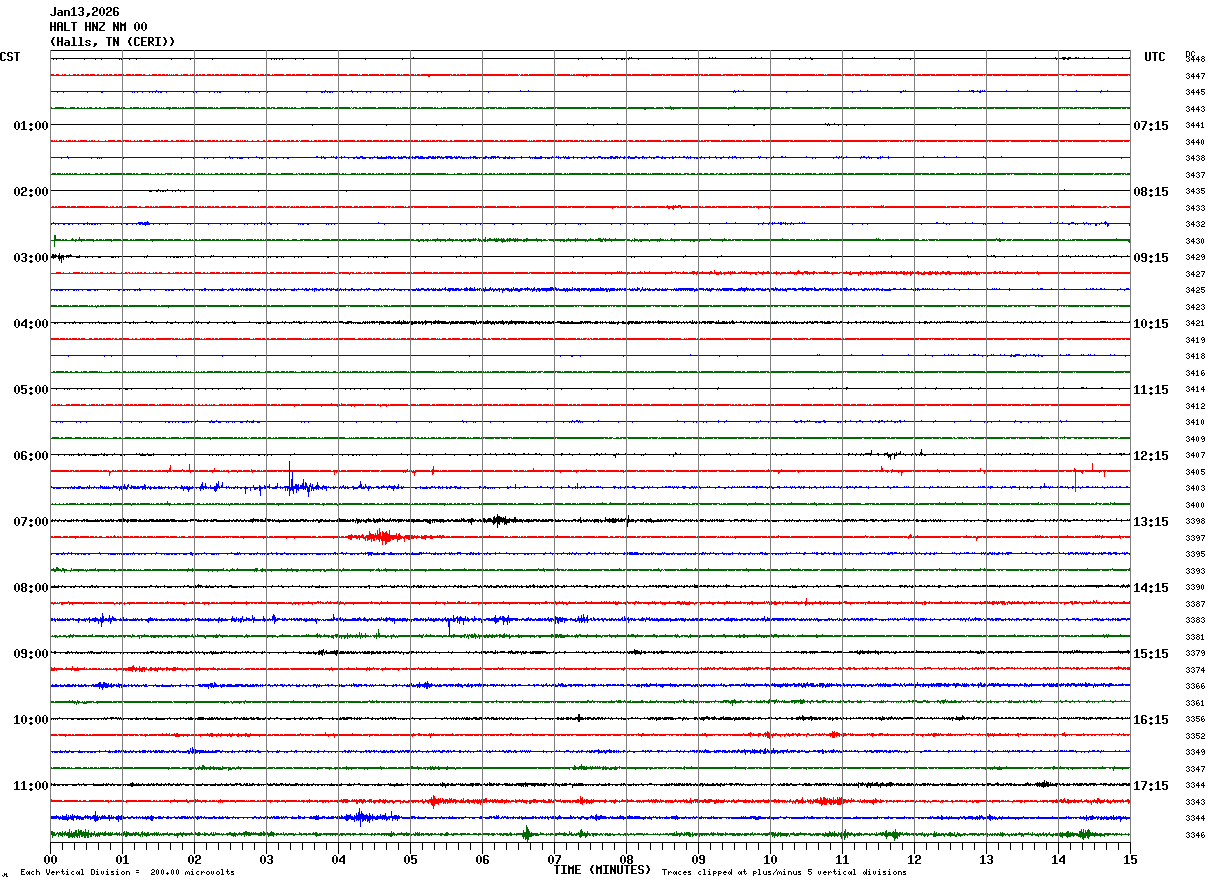Click the '08:15' UTC time label
1210x886 pixels.
click(x=1151, y=192)
